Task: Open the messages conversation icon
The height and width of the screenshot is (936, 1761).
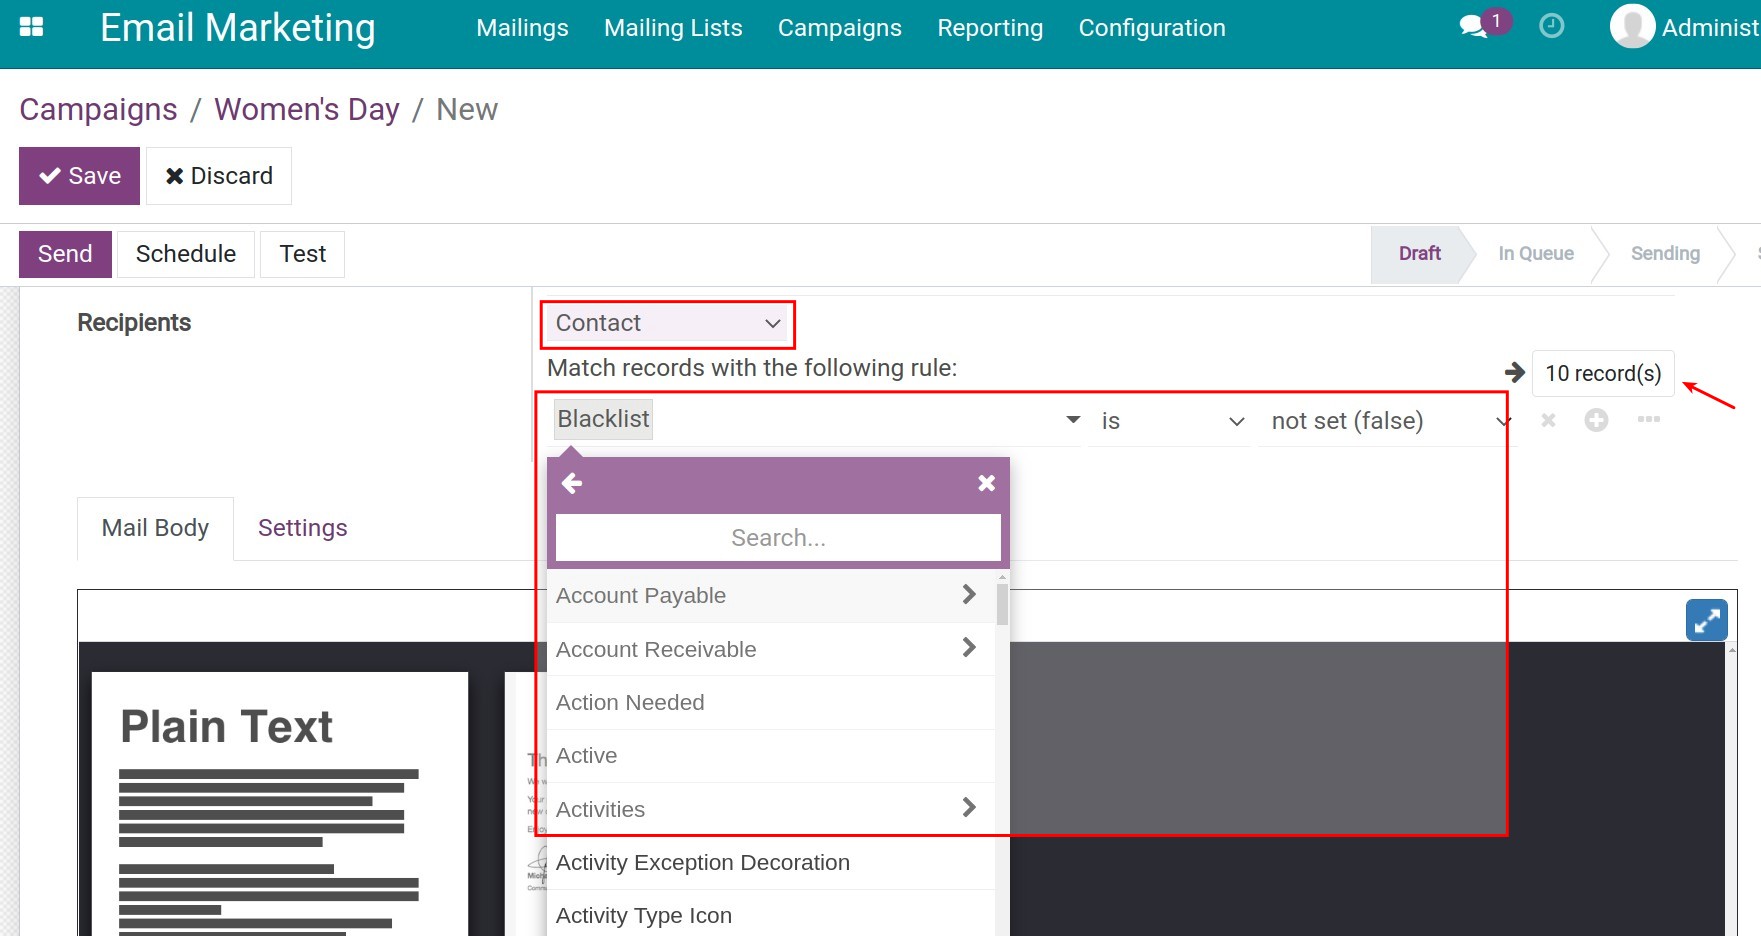Action: (x=1472, y=26)
